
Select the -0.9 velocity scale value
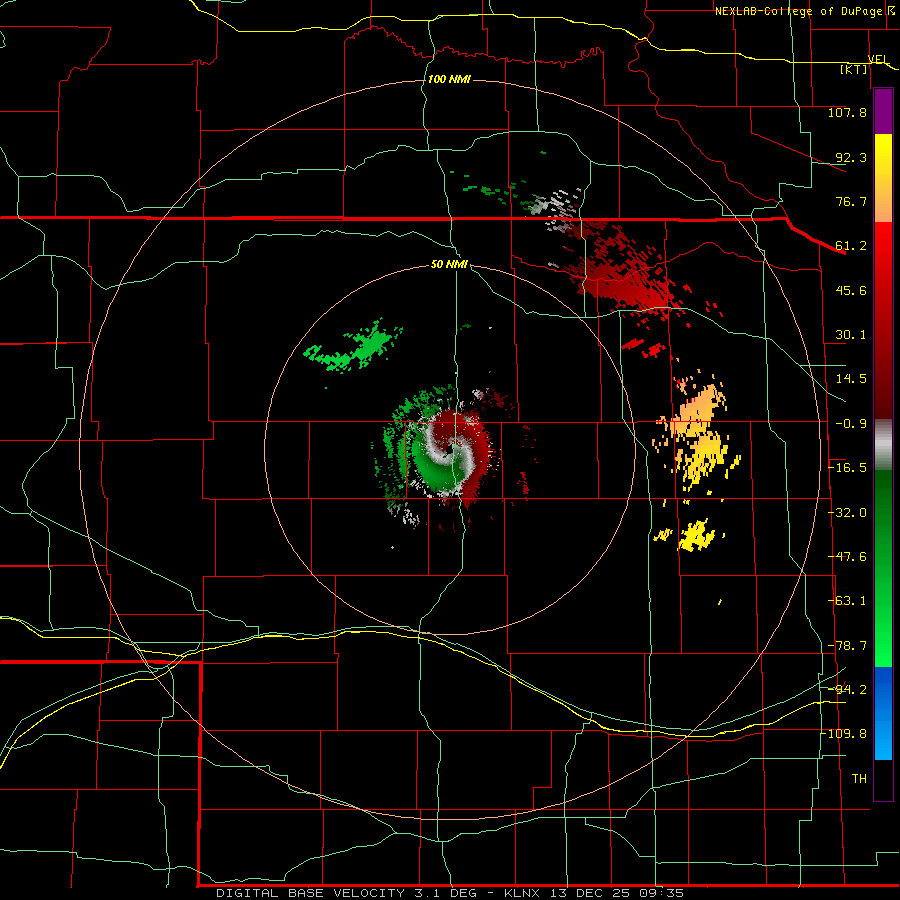pyautogui.click(x=851, y=424)
